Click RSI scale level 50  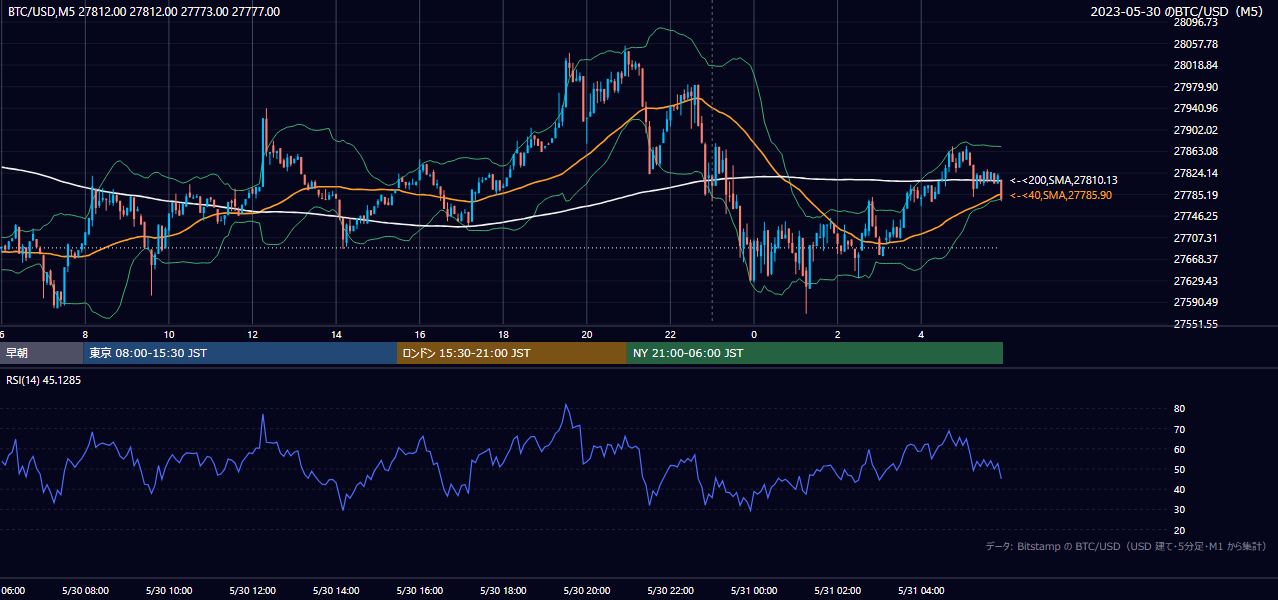click(x=1179, y=469)
